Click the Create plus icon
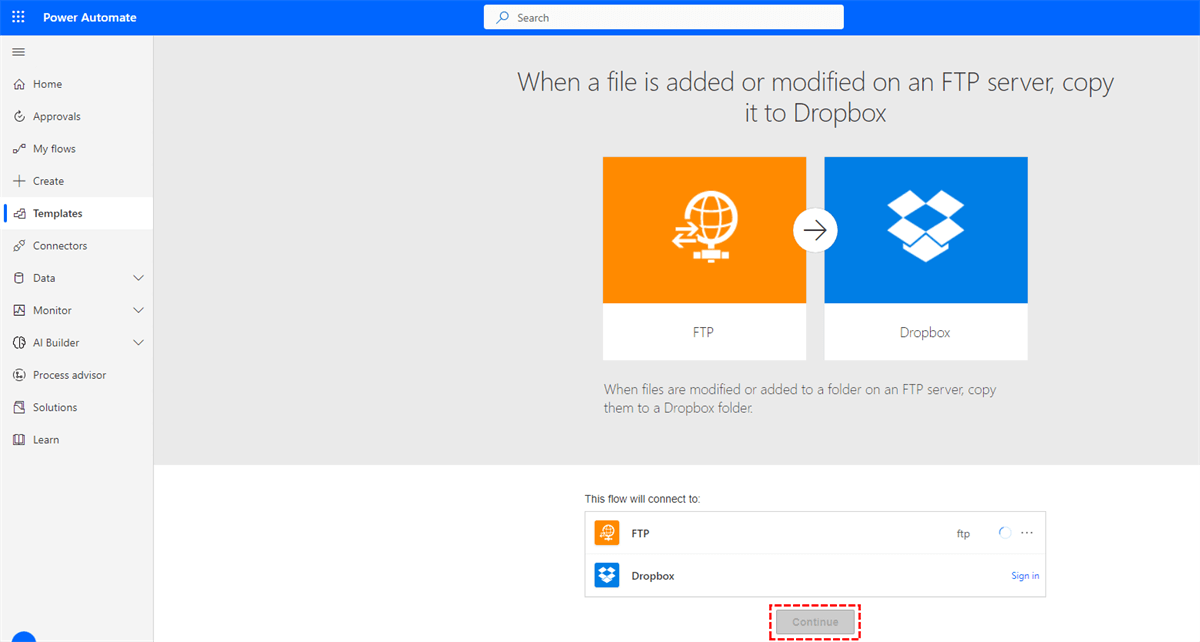This screenshot has width=1200, height=642. pyautogui.click(x=19, y=181)
